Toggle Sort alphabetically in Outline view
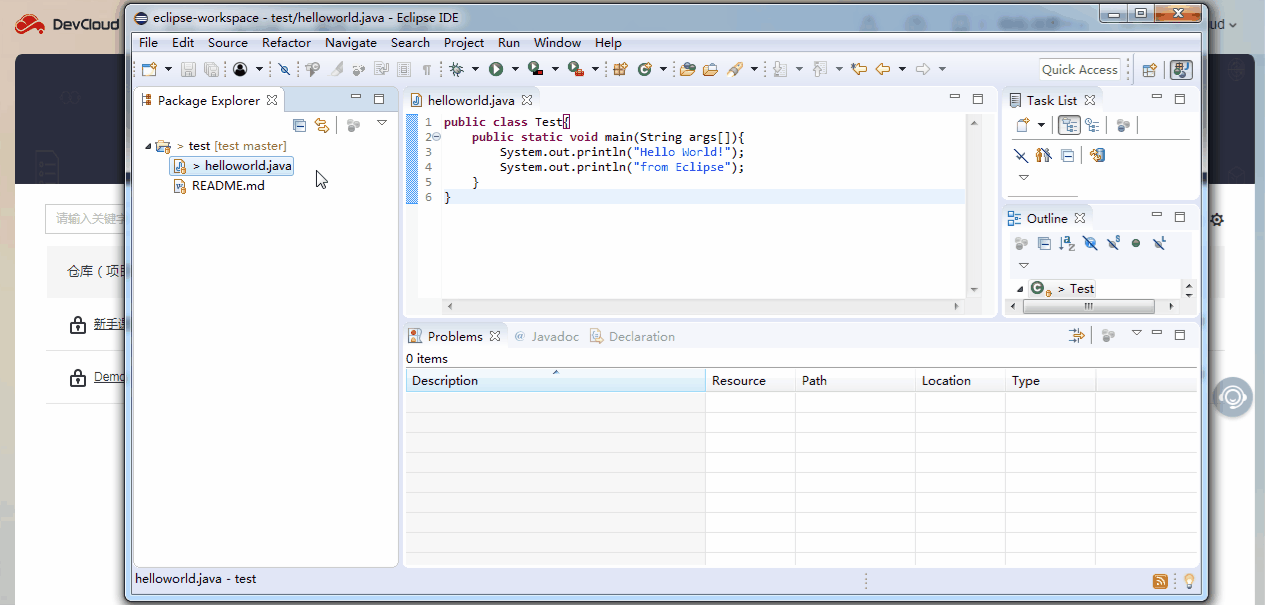 pos(1066,243)
